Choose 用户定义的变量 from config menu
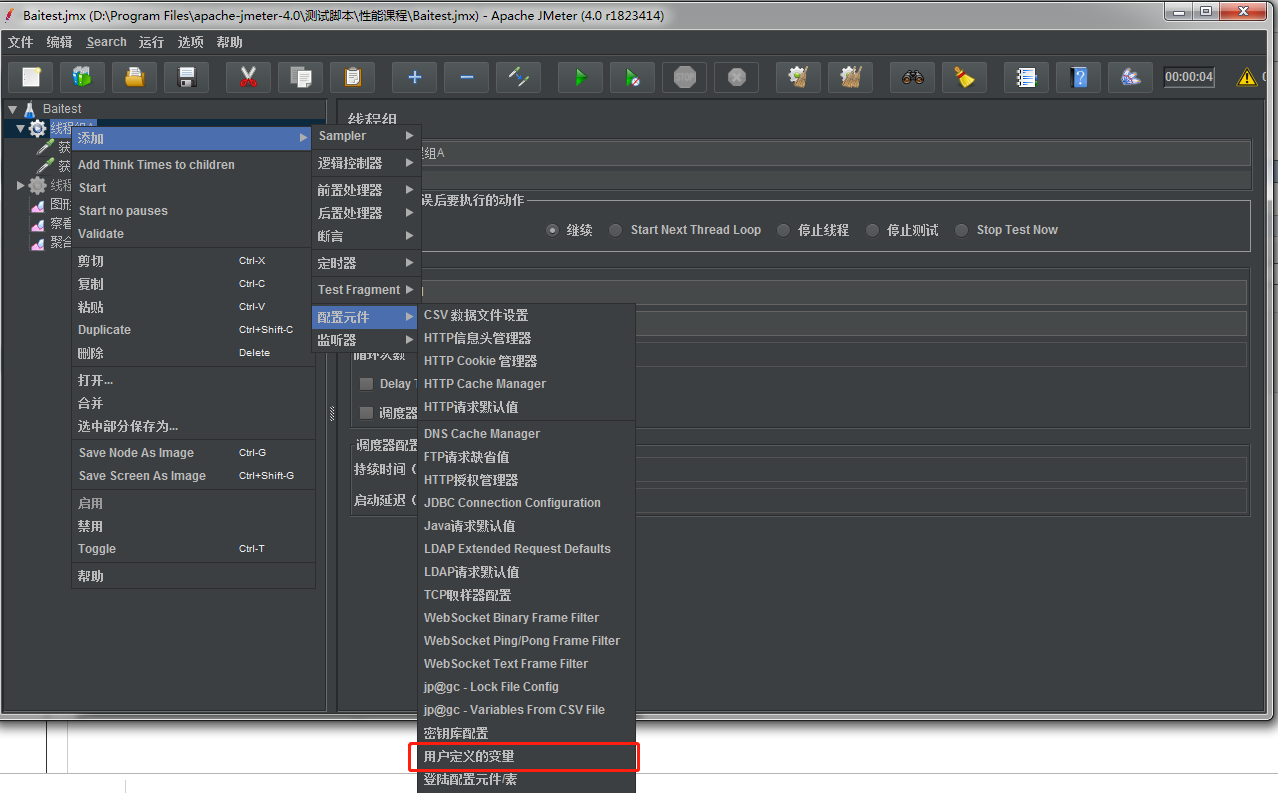This screenshot has width=1278, height=793. coord(526,757)
